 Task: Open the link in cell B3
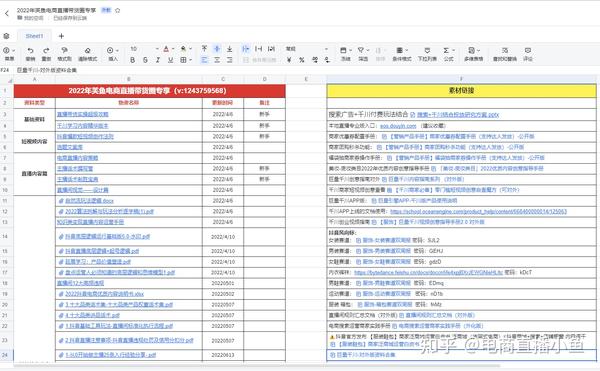(x=83, y=114)
